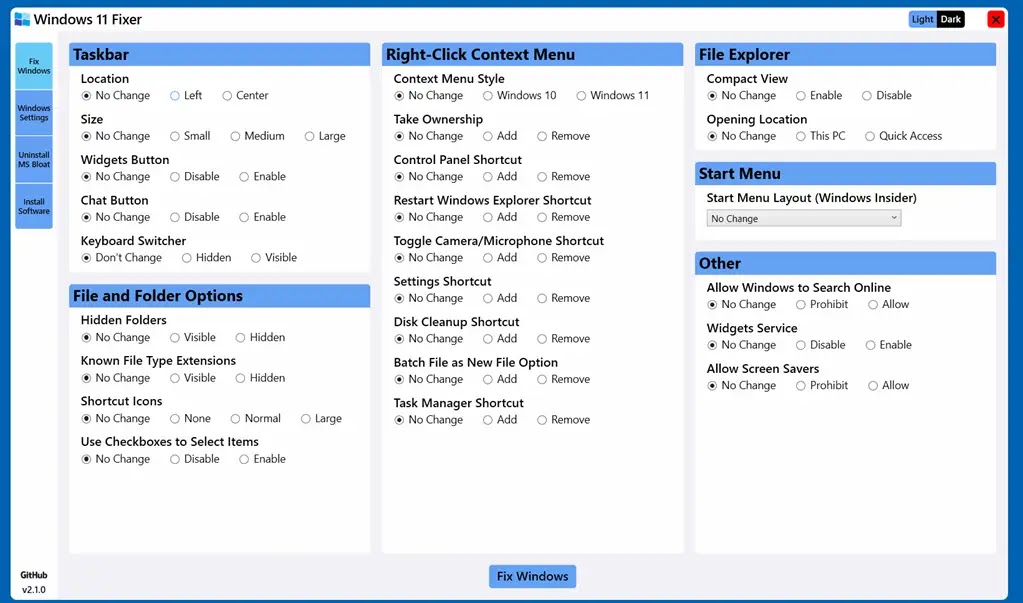The width and height of the screenshot is (1023, 603).
Task: Close the Windows 11 Fixer window
Action: click(996, 20)
